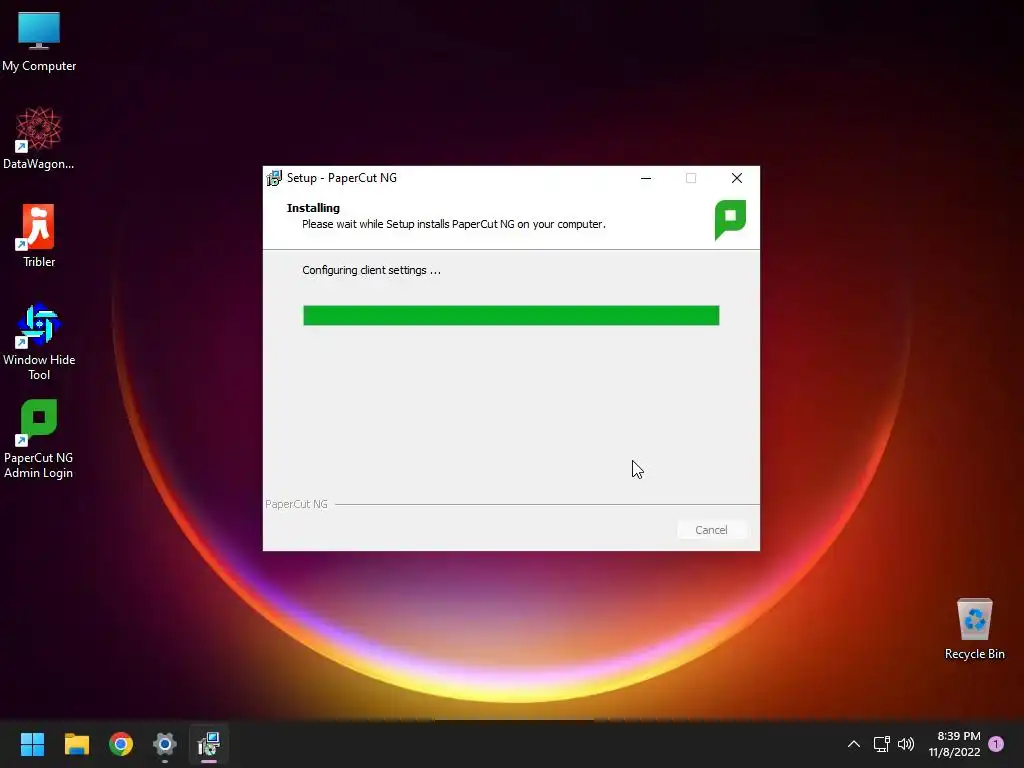Select the Tribler desktop shortcut
This screenshot has height=768, width=1024.
click(39, 236)
